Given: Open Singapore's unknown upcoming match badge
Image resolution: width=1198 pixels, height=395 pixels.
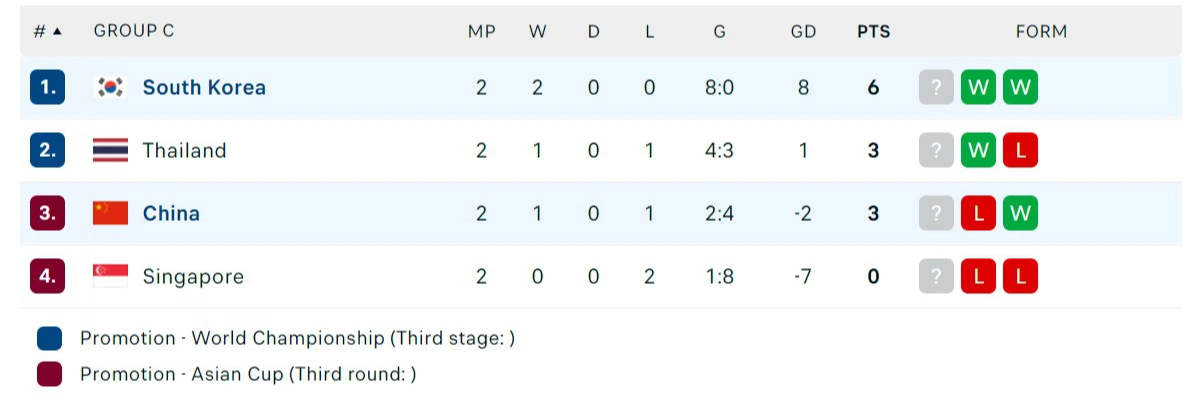Looking at the screenshot, I should click(937, 276).
